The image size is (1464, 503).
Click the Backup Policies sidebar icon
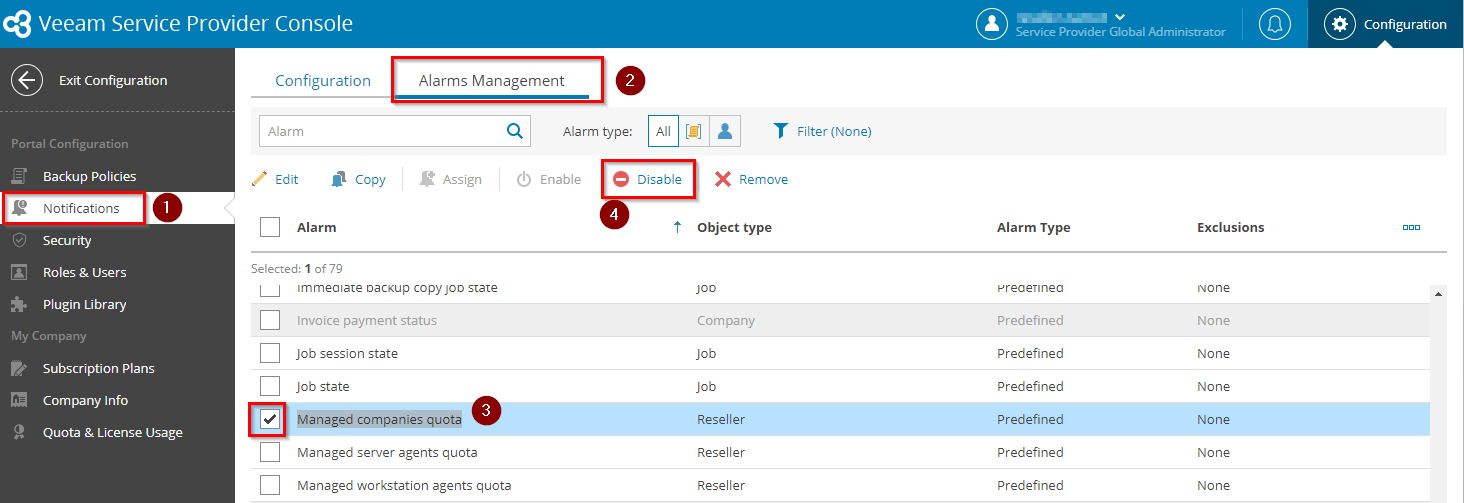19,176
